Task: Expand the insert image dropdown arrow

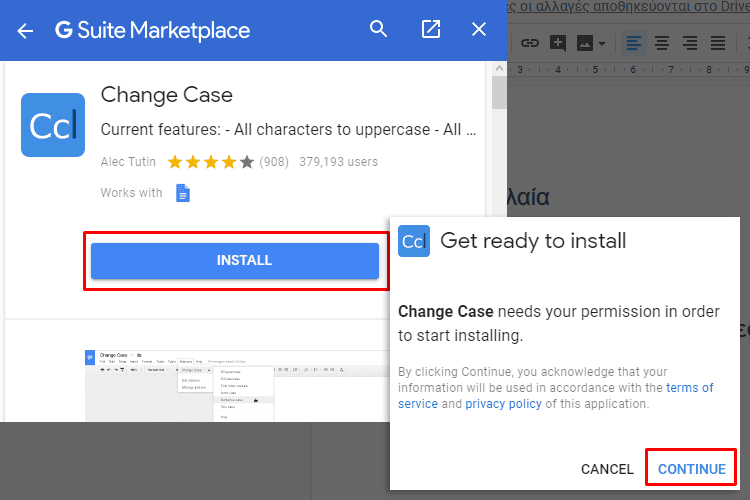Action: point(602,44)
